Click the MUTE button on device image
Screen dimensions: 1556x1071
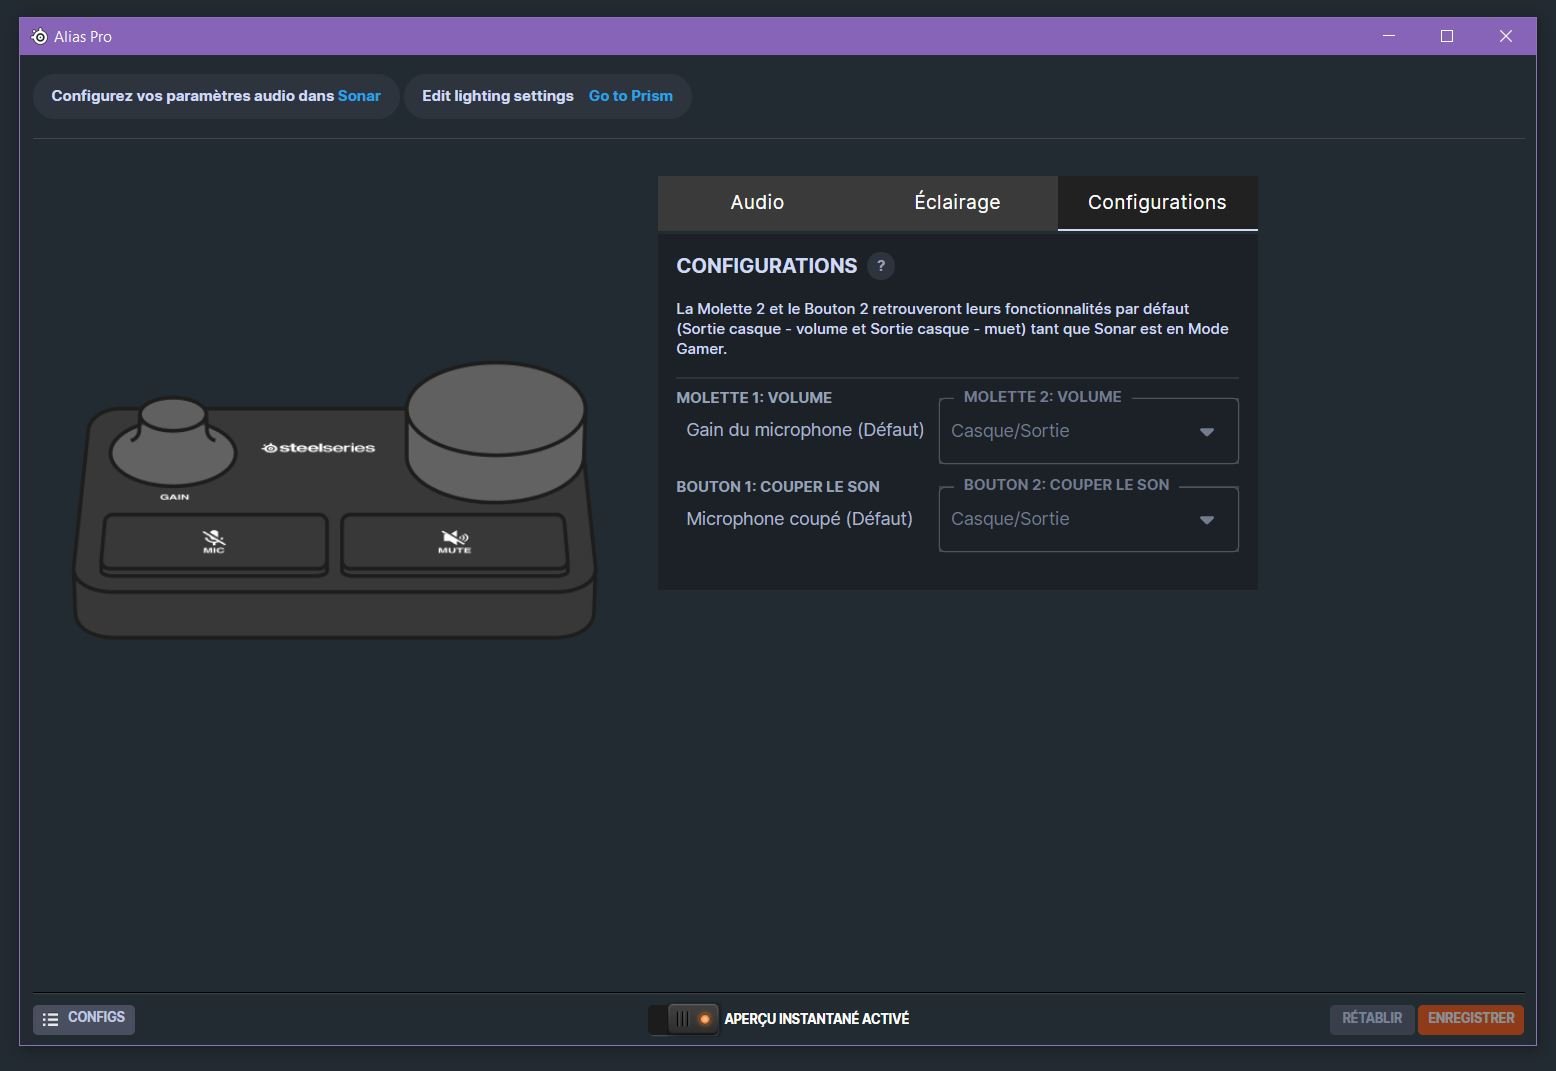pos(454,543)
